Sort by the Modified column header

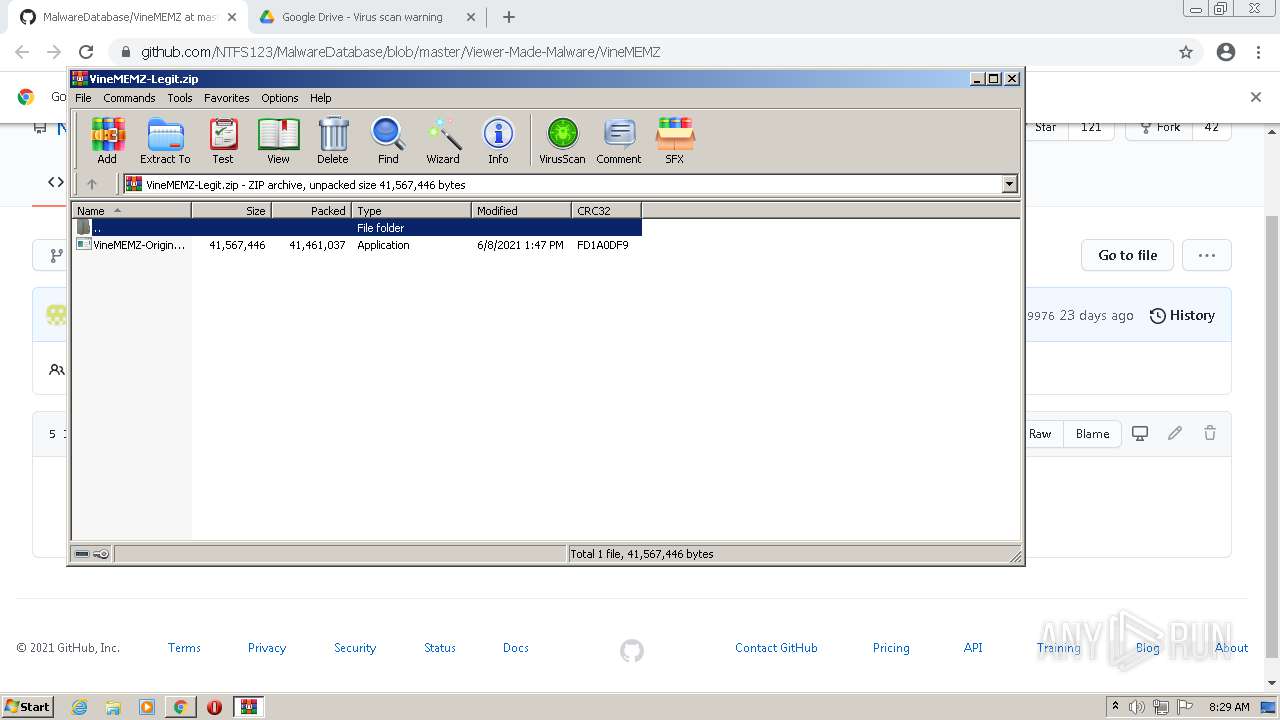click(x=521, y=210)
